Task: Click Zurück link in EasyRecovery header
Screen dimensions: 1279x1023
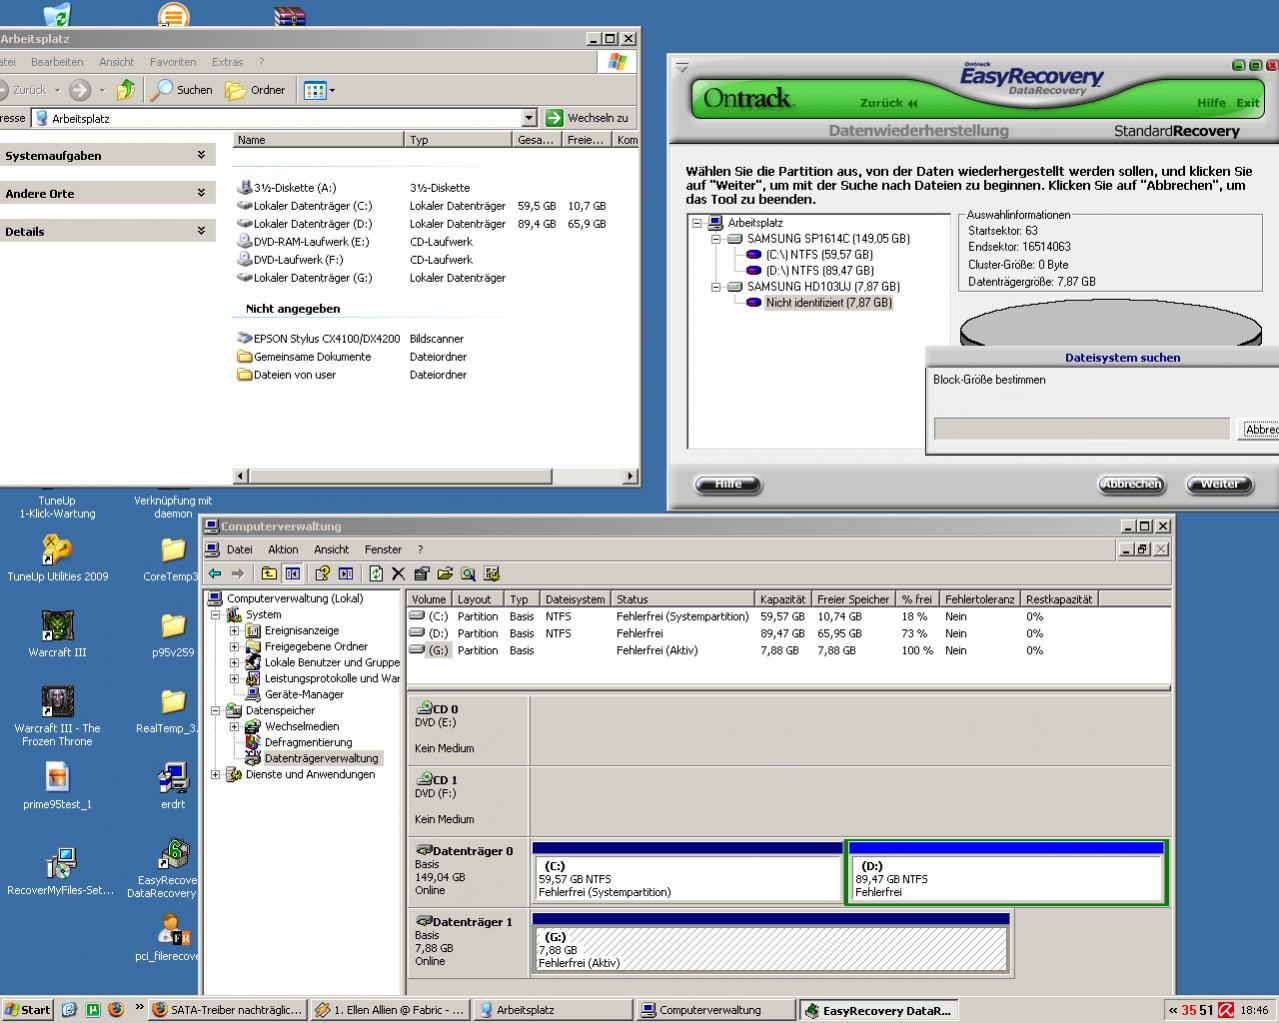Action: pyautogui.click(x=889, y=103)
